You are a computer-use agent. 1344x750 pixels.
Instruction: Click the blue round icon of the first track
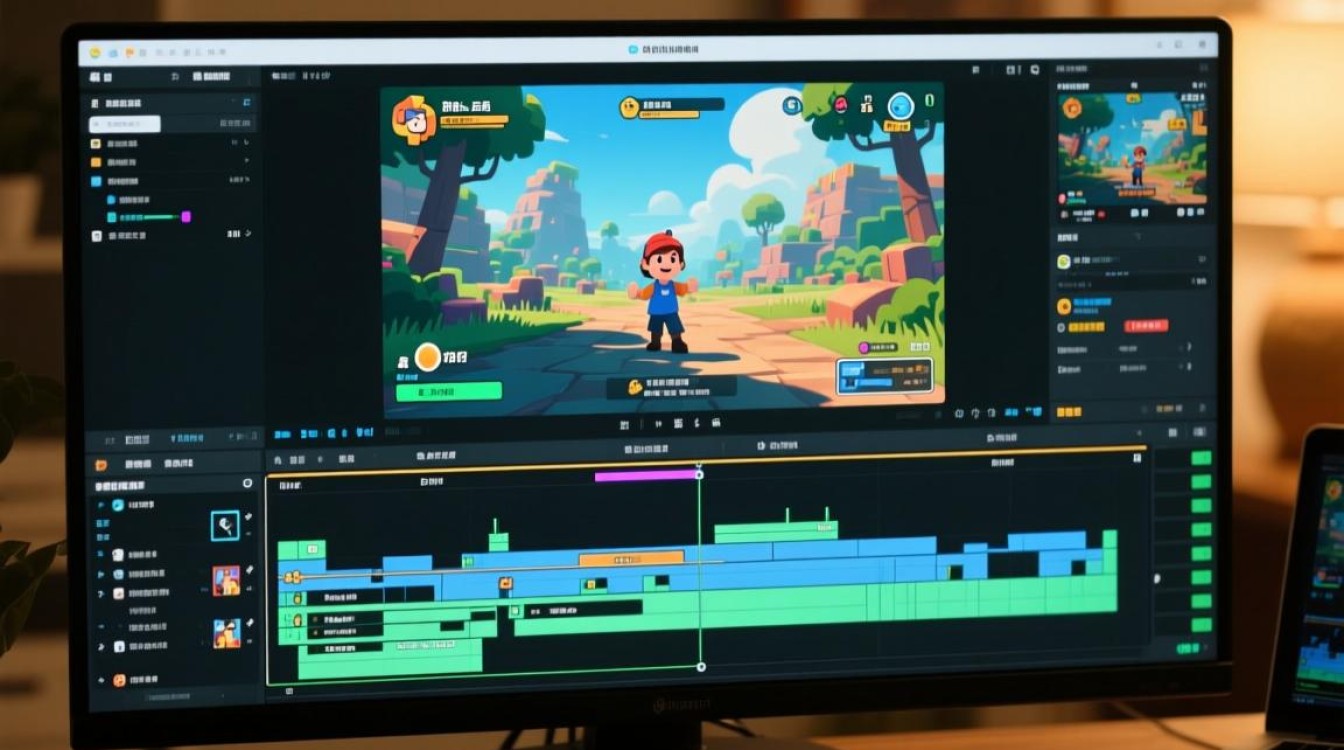tap(118, 506)
